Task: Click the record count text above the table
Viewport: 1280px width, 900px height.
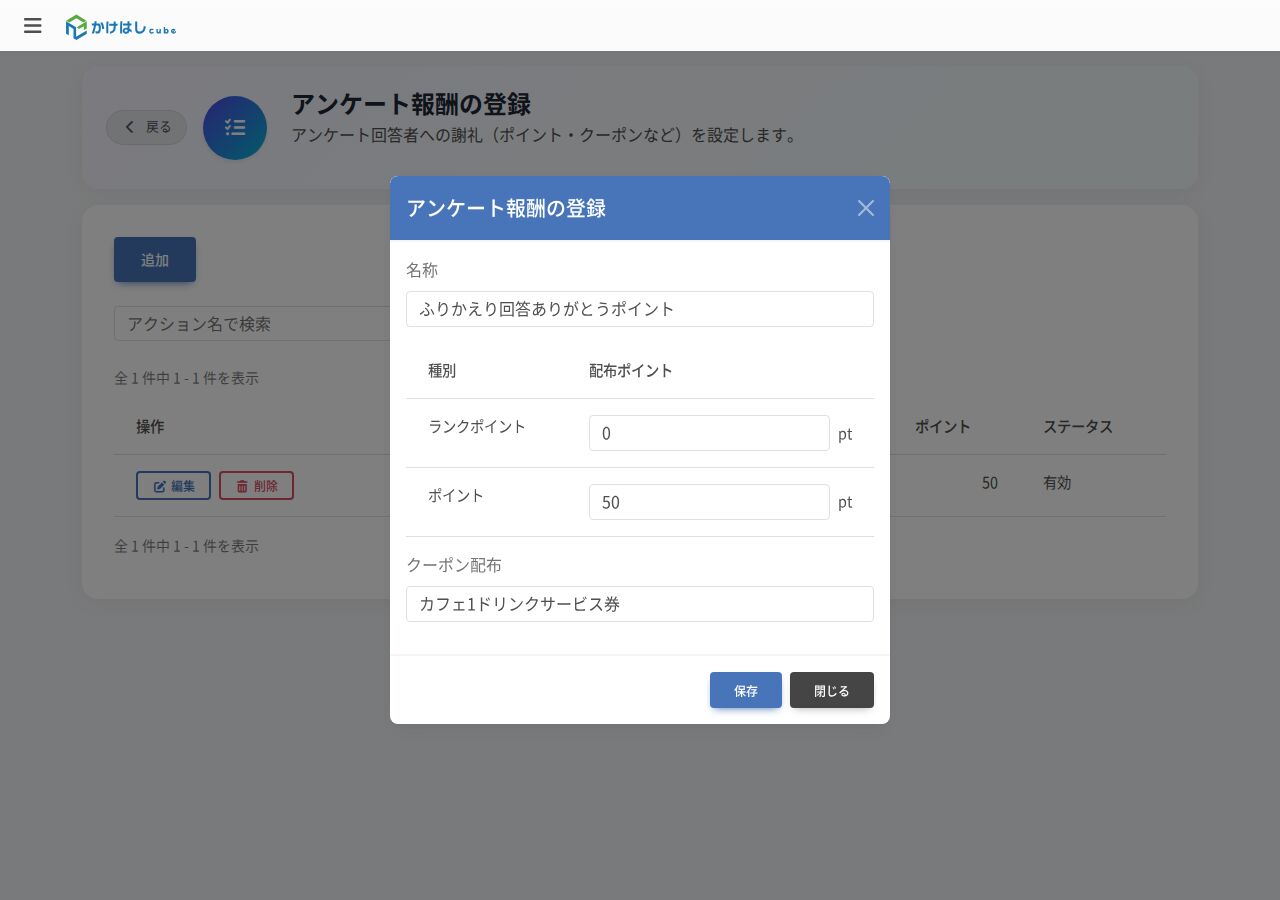Action: point(186,378)
